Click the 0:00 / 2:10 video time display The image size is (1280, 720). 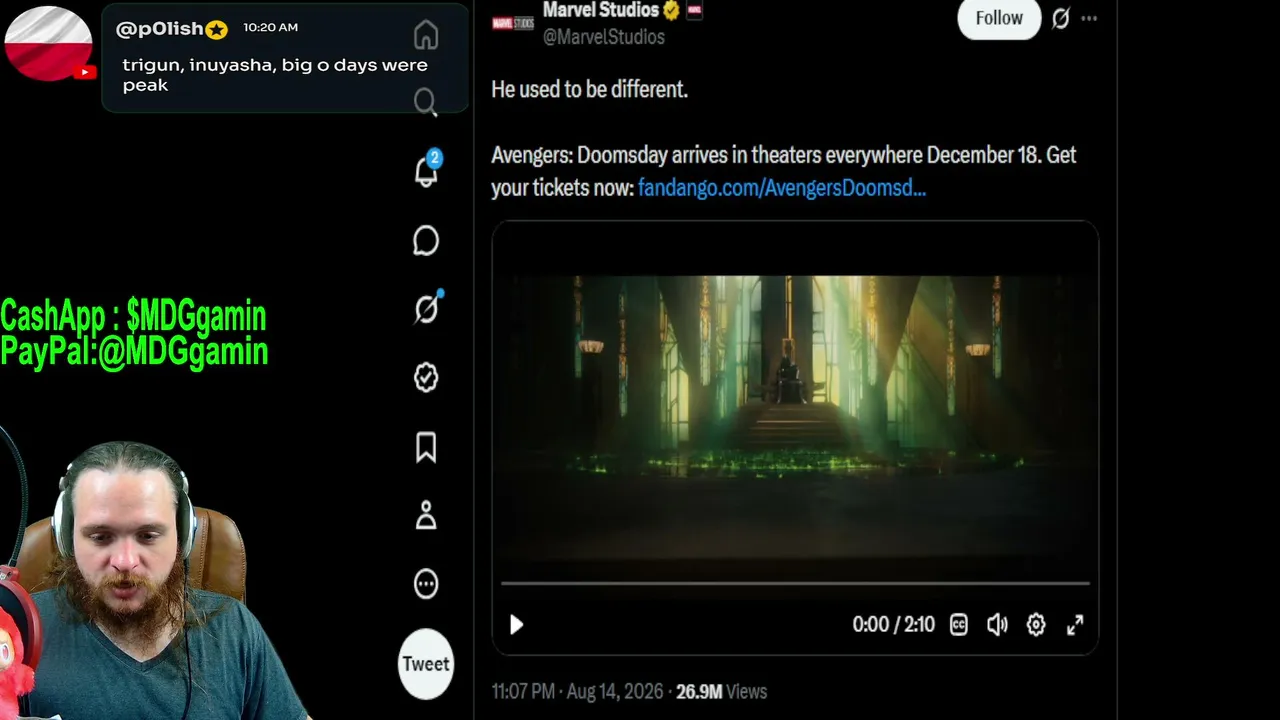coord(893,625)
